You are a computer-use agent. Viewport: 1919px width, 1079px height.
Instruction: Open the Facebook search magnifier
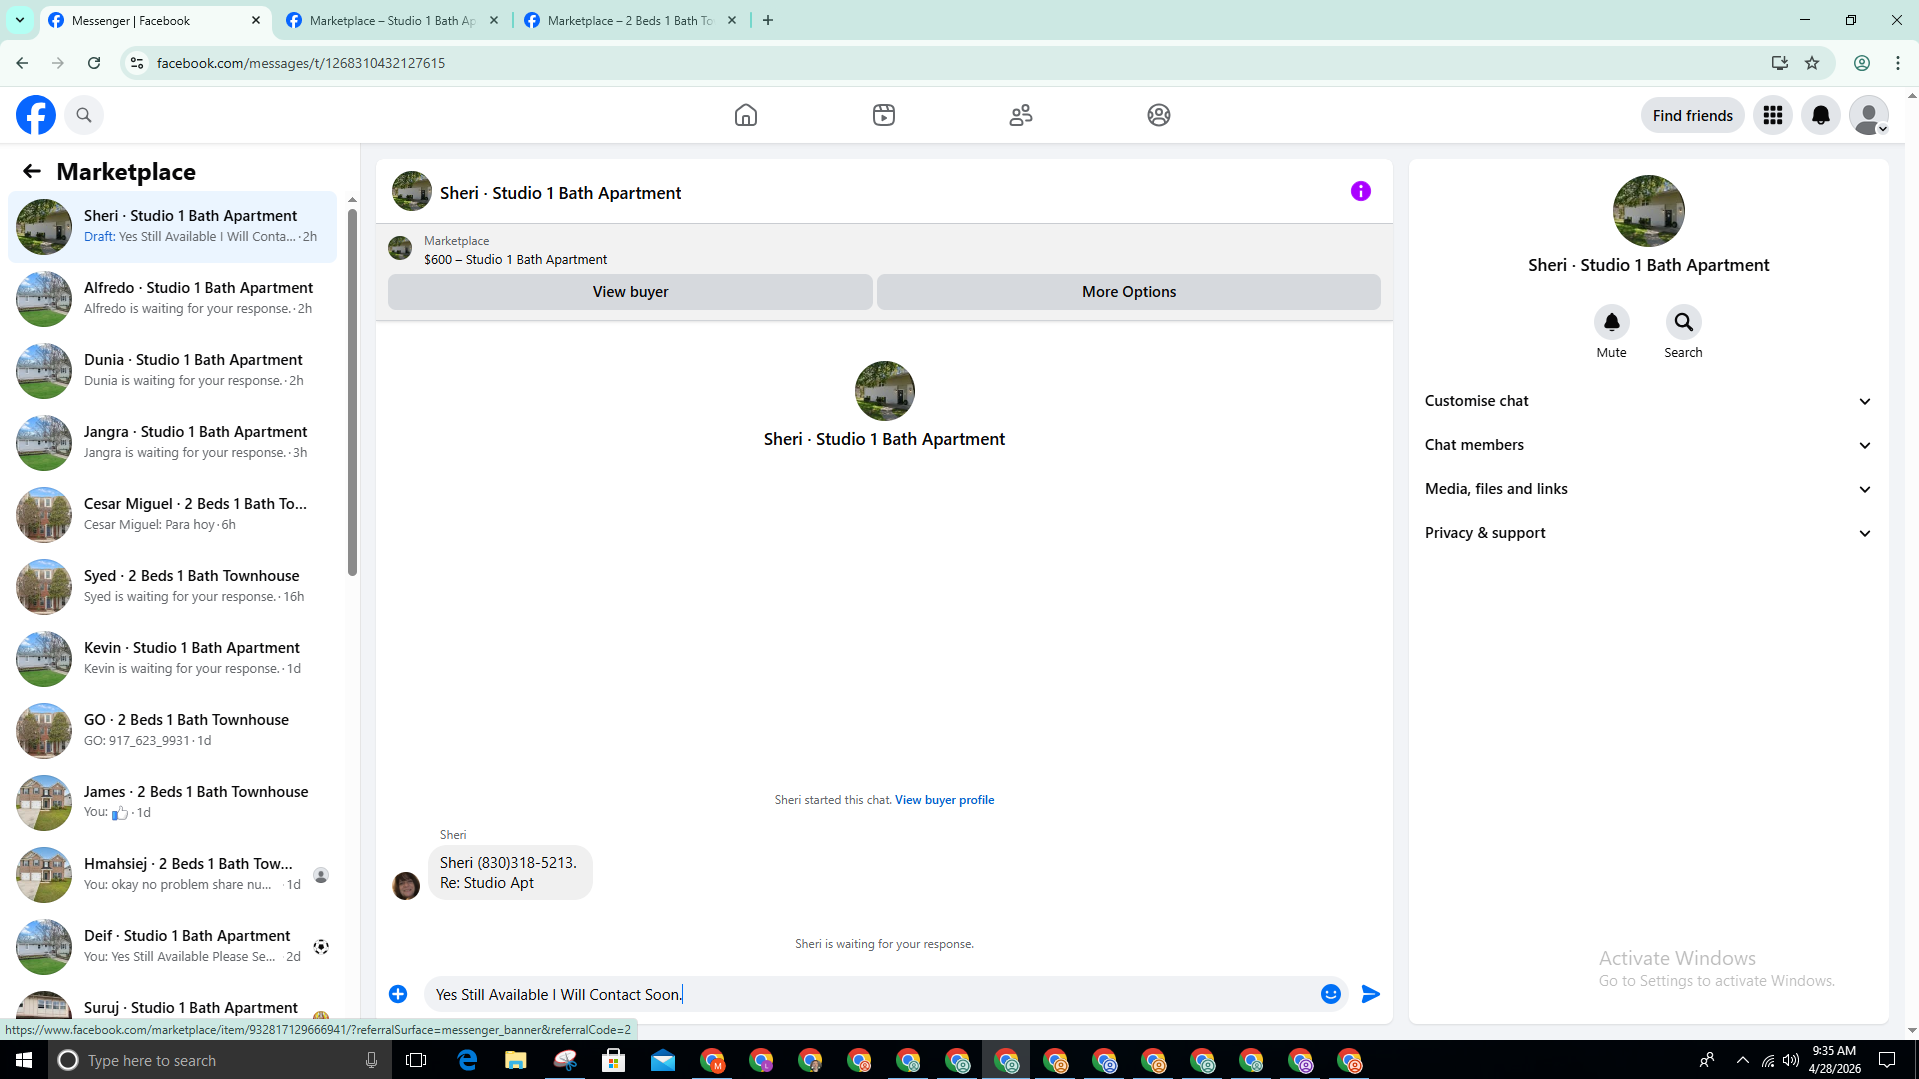tap(84, 115)
